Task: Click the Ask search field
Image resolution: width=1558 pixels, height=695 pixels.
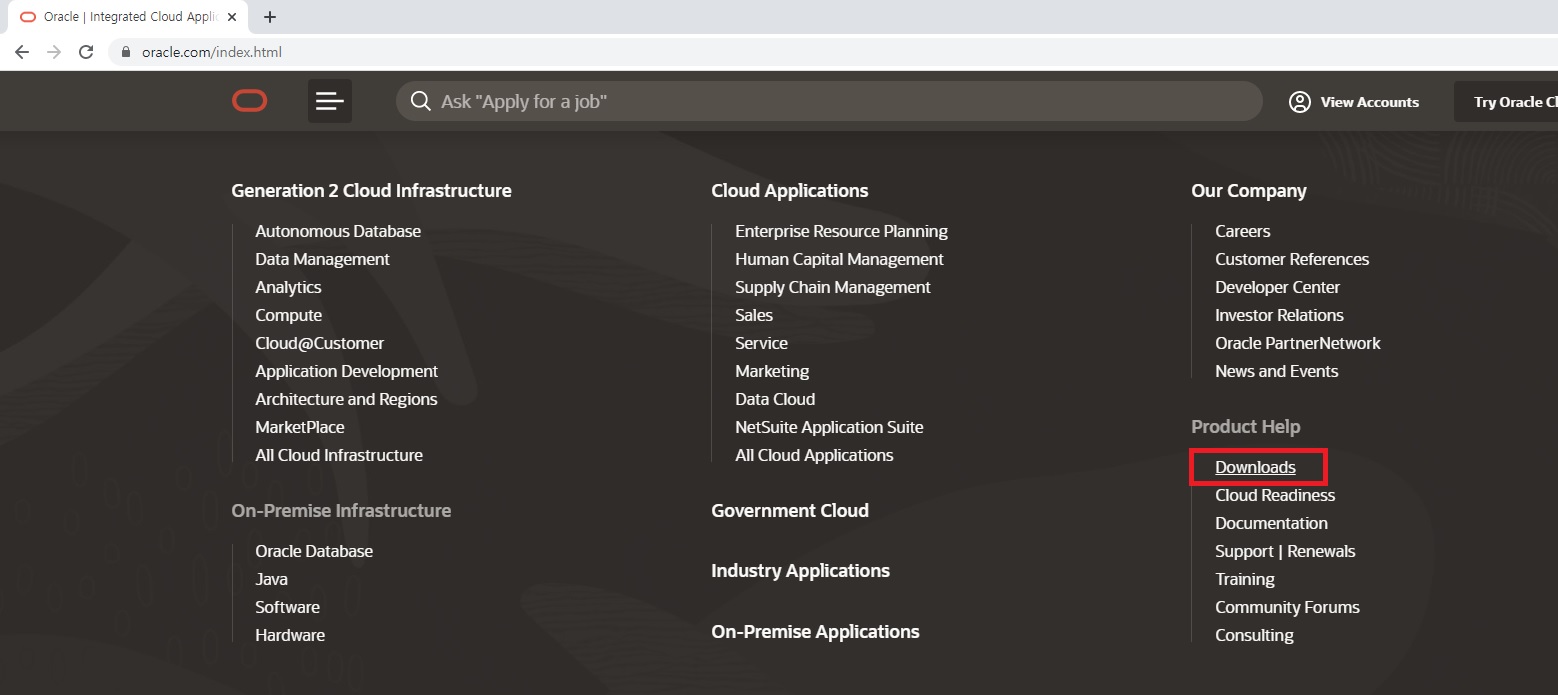Action: click(x=829, y=101)
